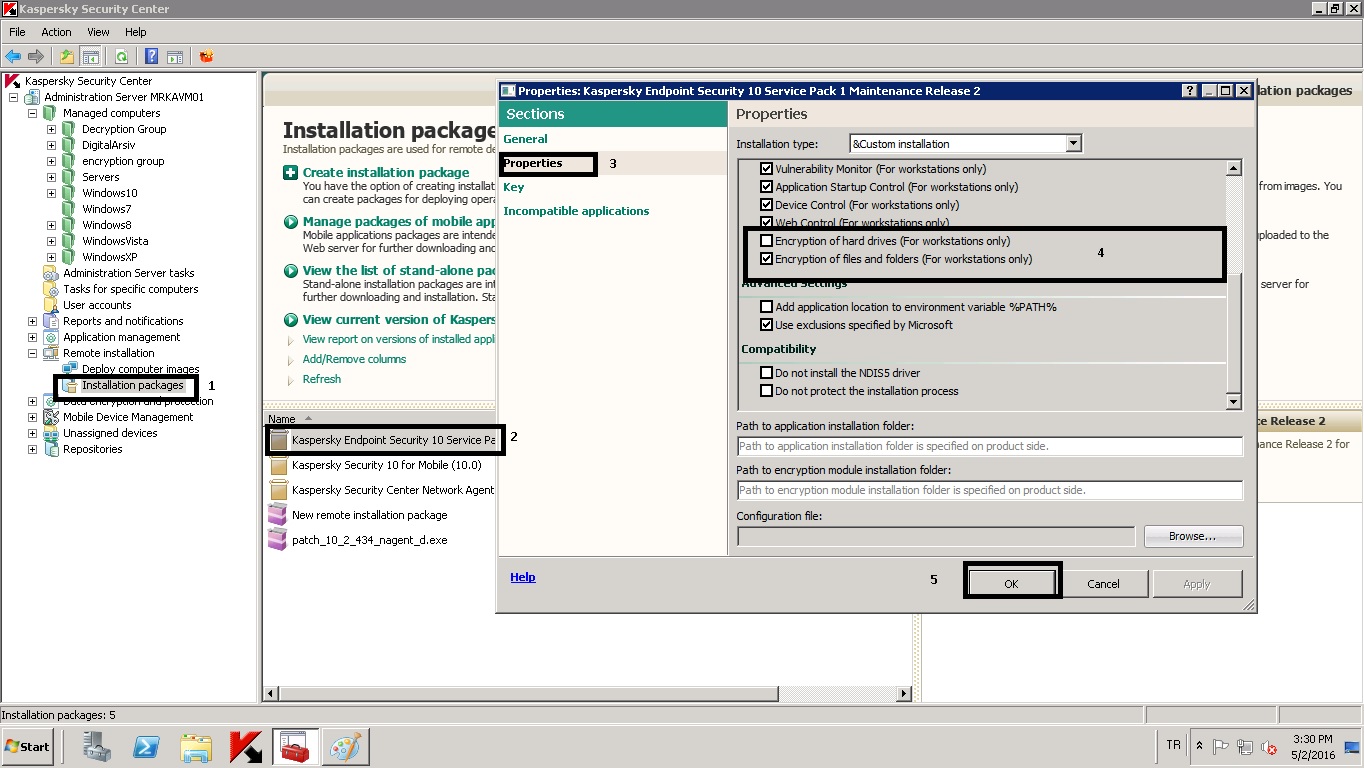Open the Action menu
Image resolution: width=1364 pixels, height=768 pixels.
(56, 32)
